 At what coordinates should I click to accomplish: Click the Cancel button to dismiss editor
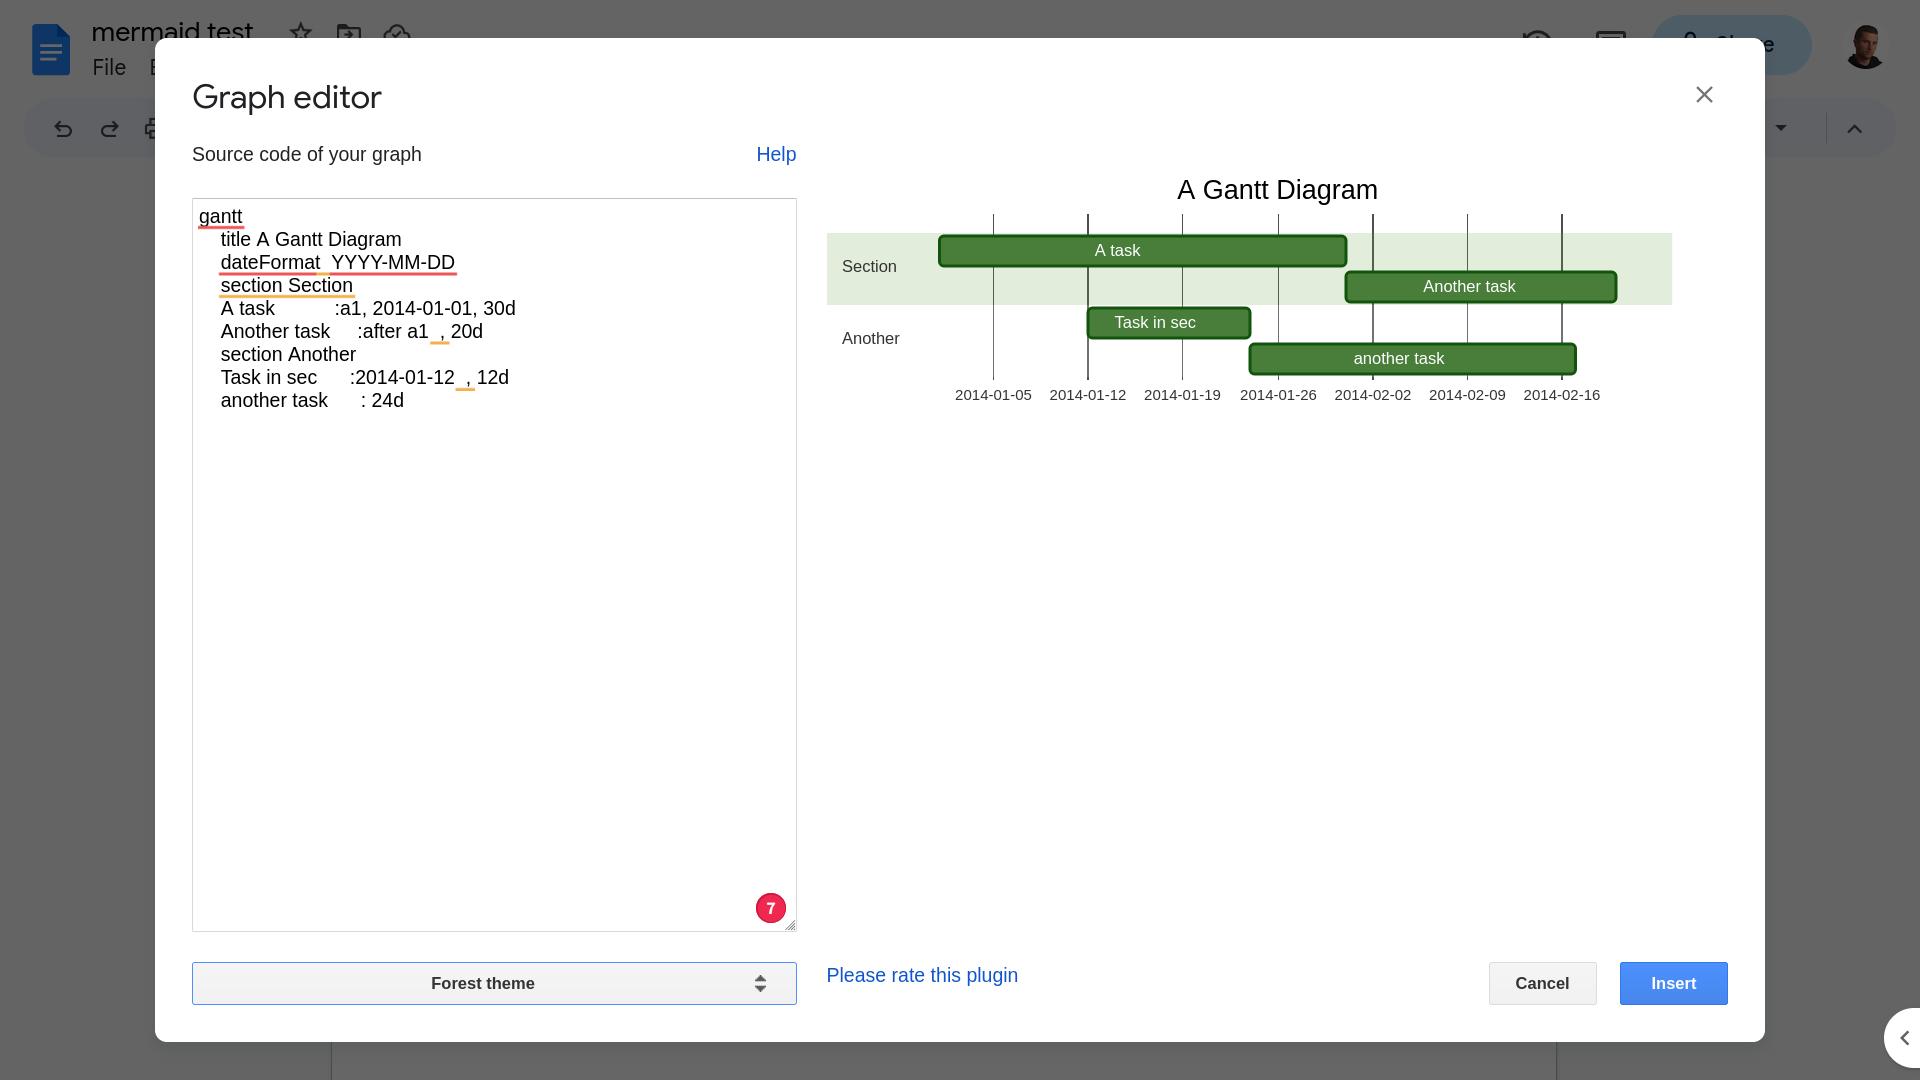(1542, 982)
